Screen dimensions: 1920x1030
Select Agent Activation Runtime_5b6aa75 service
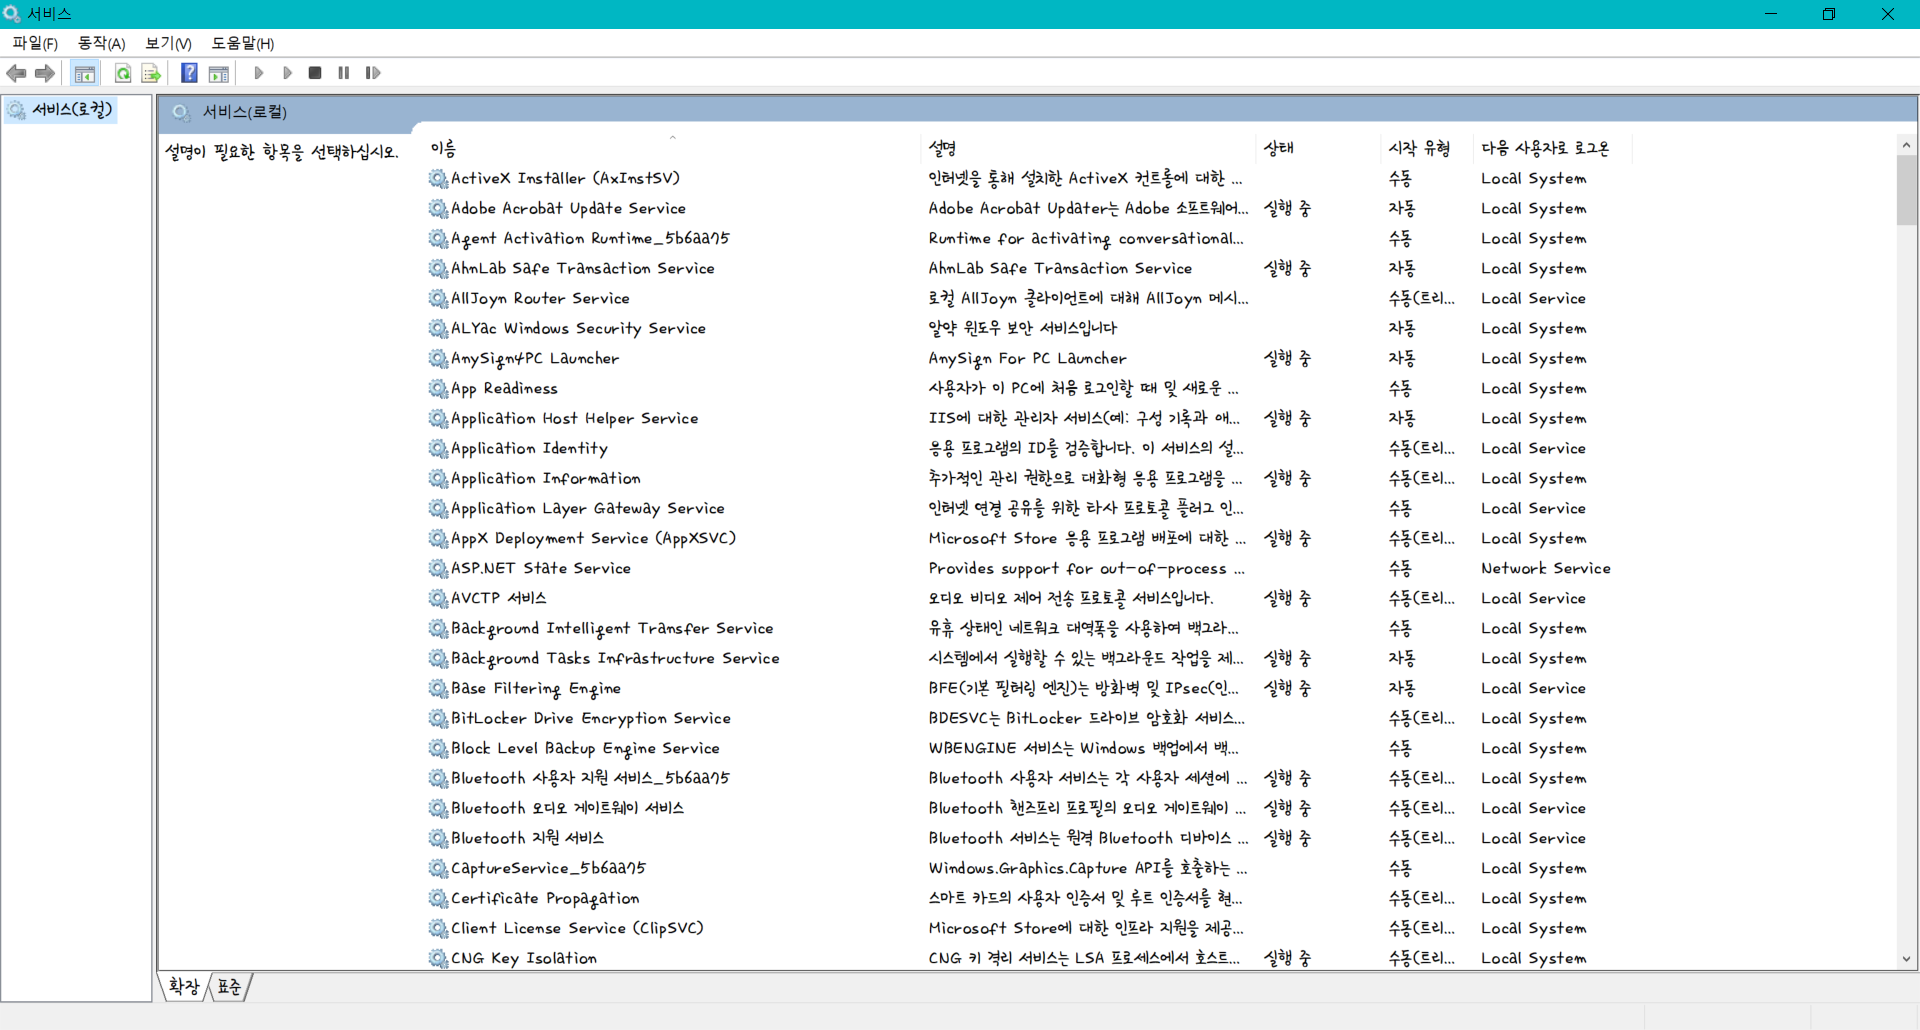point(590,238)
